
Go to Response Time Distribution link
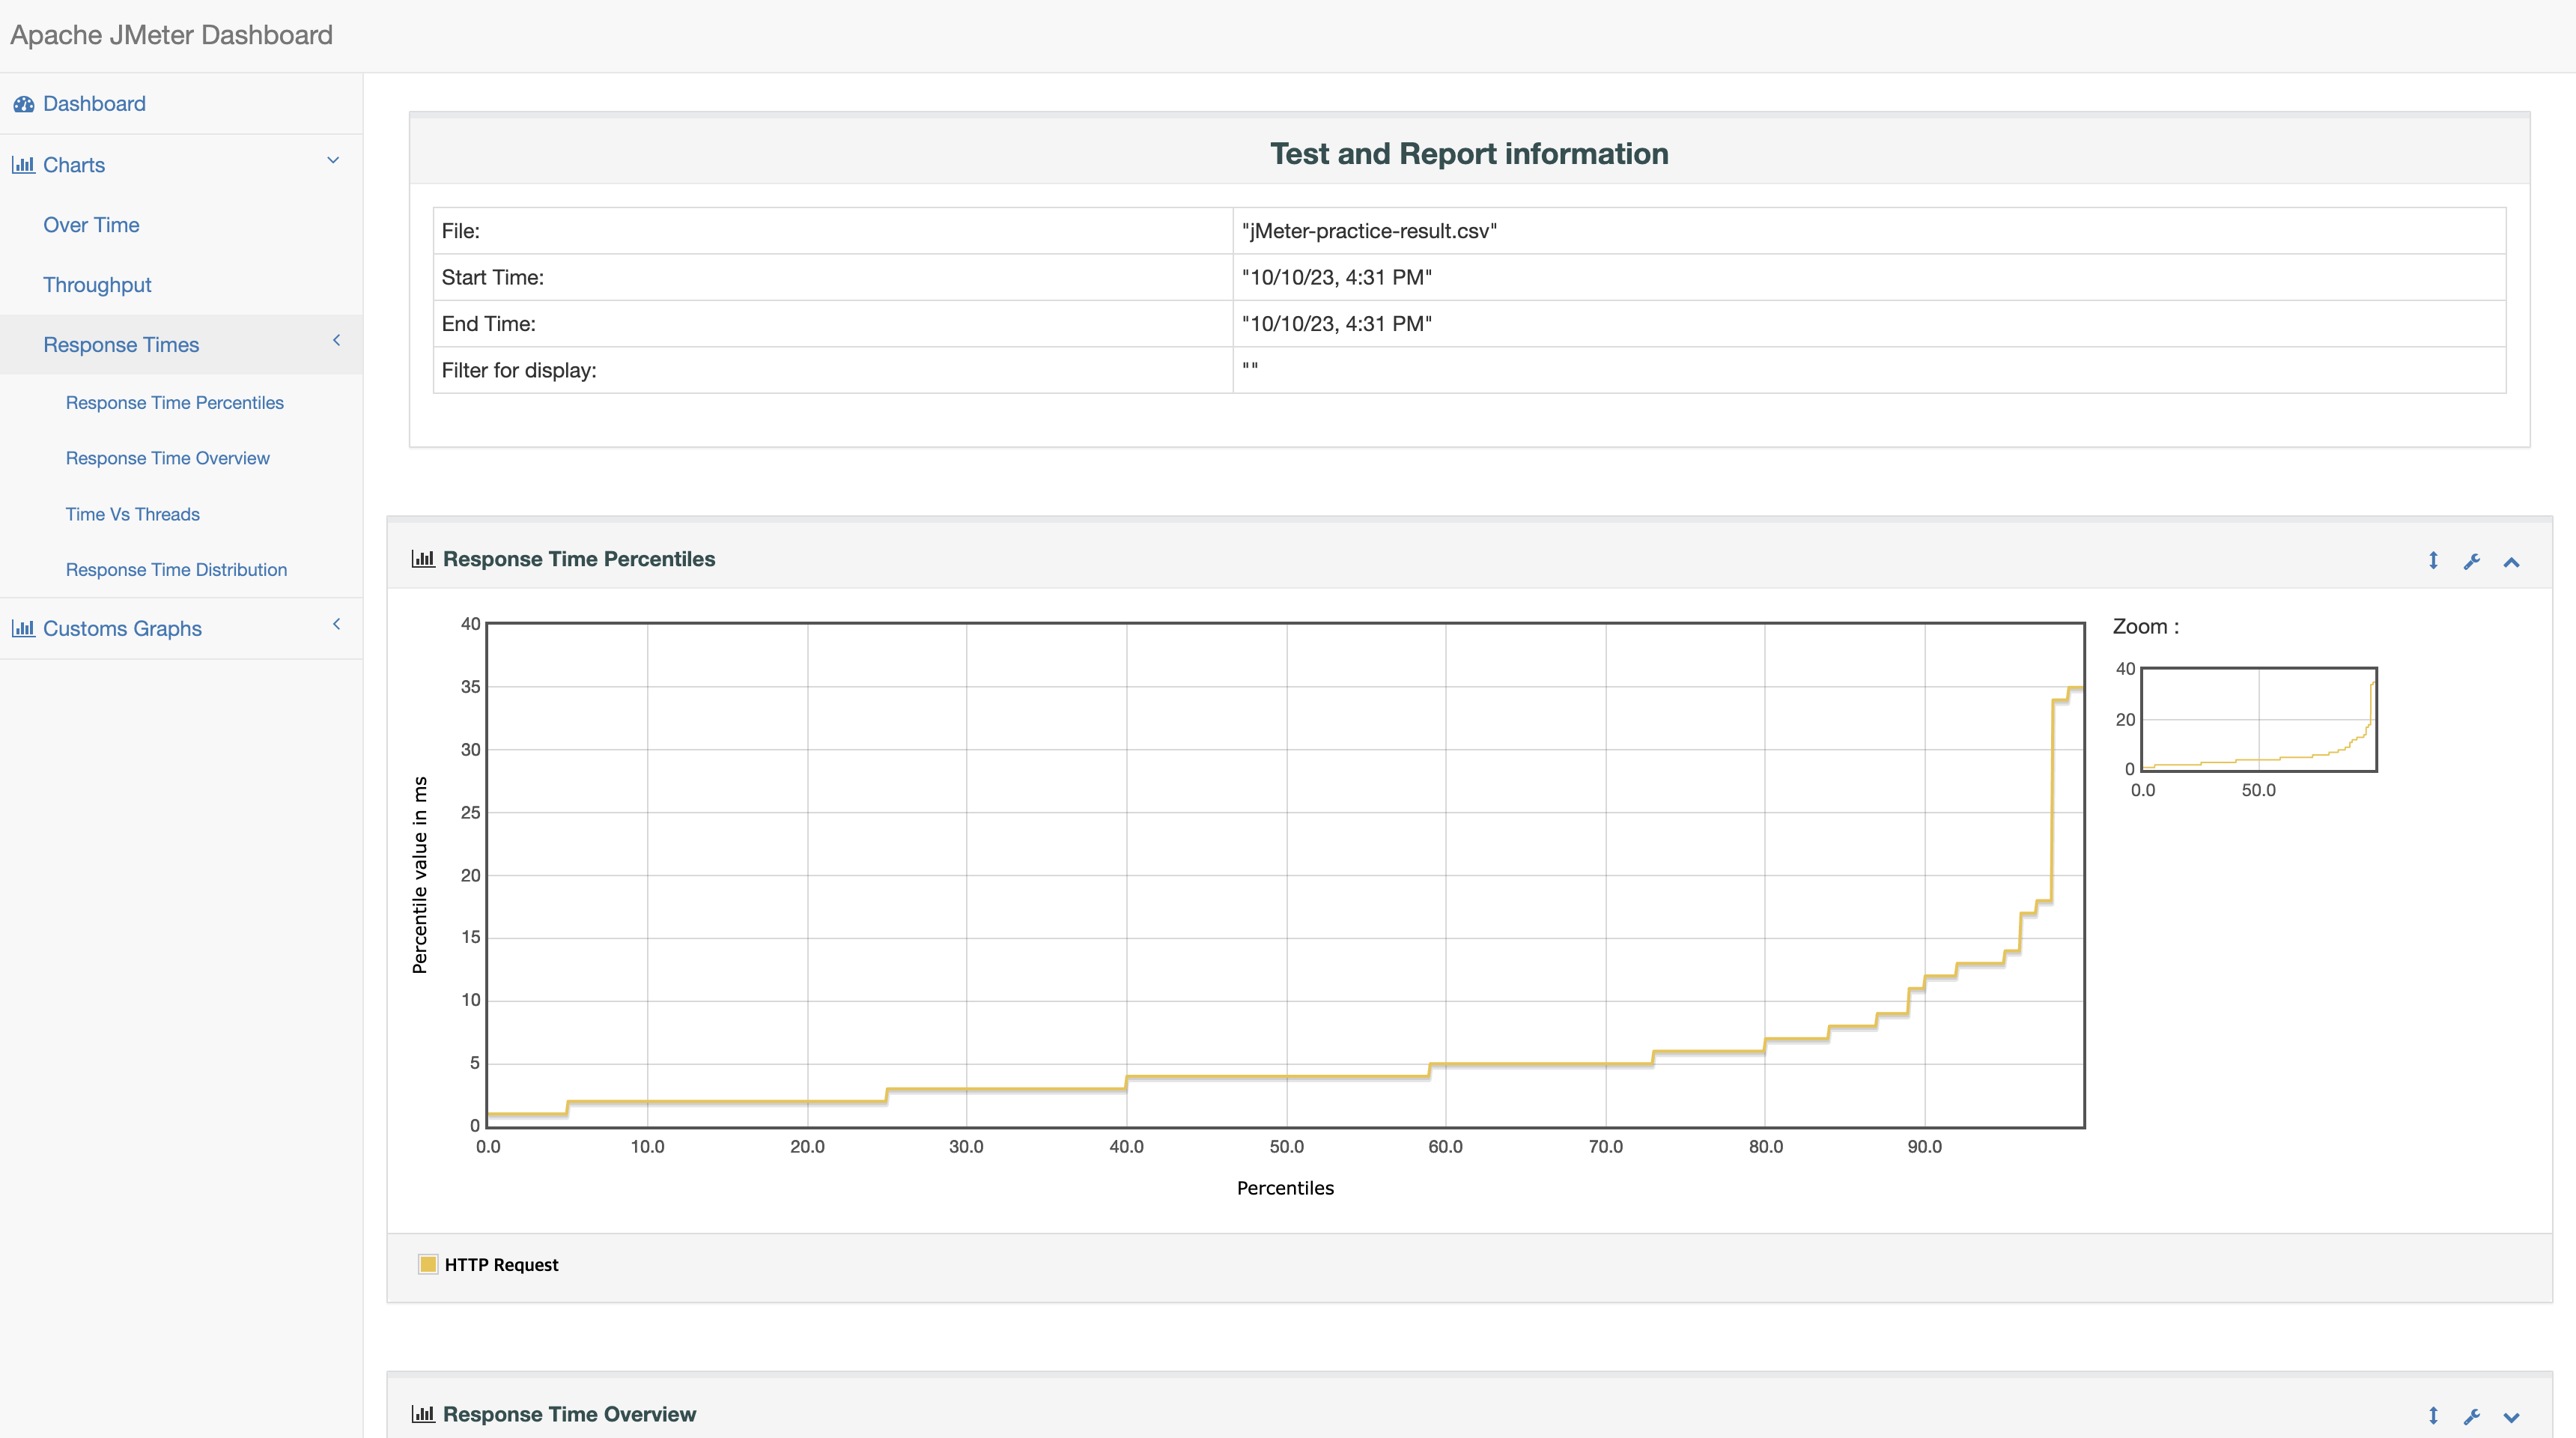[x=176, y=570]
